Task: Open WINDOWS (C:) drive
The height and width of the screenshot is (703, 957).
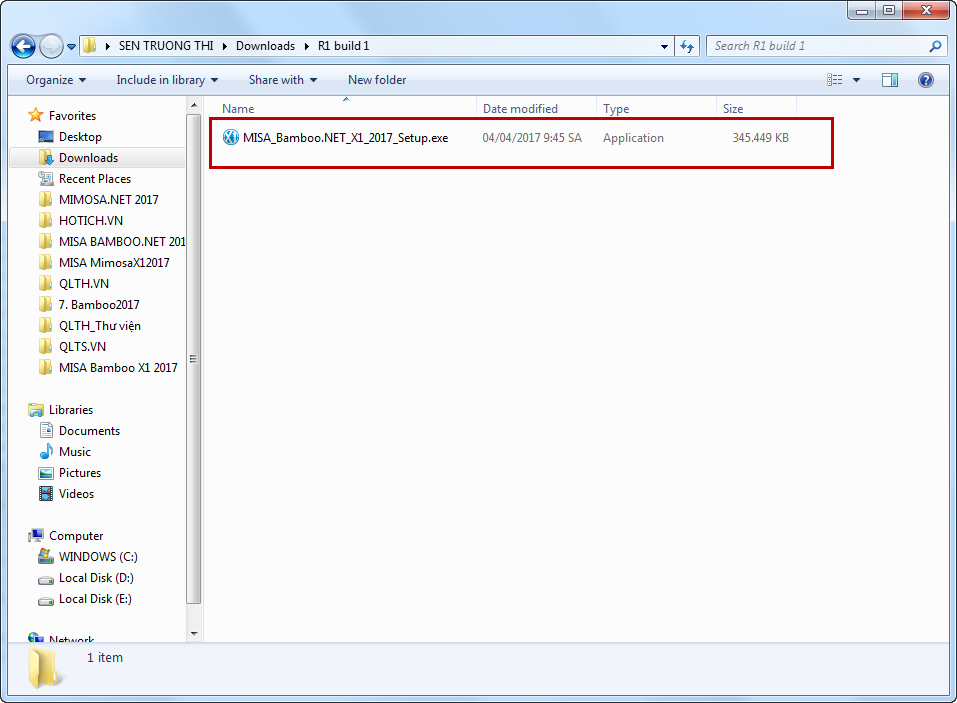Action: [x=98, y=557]
